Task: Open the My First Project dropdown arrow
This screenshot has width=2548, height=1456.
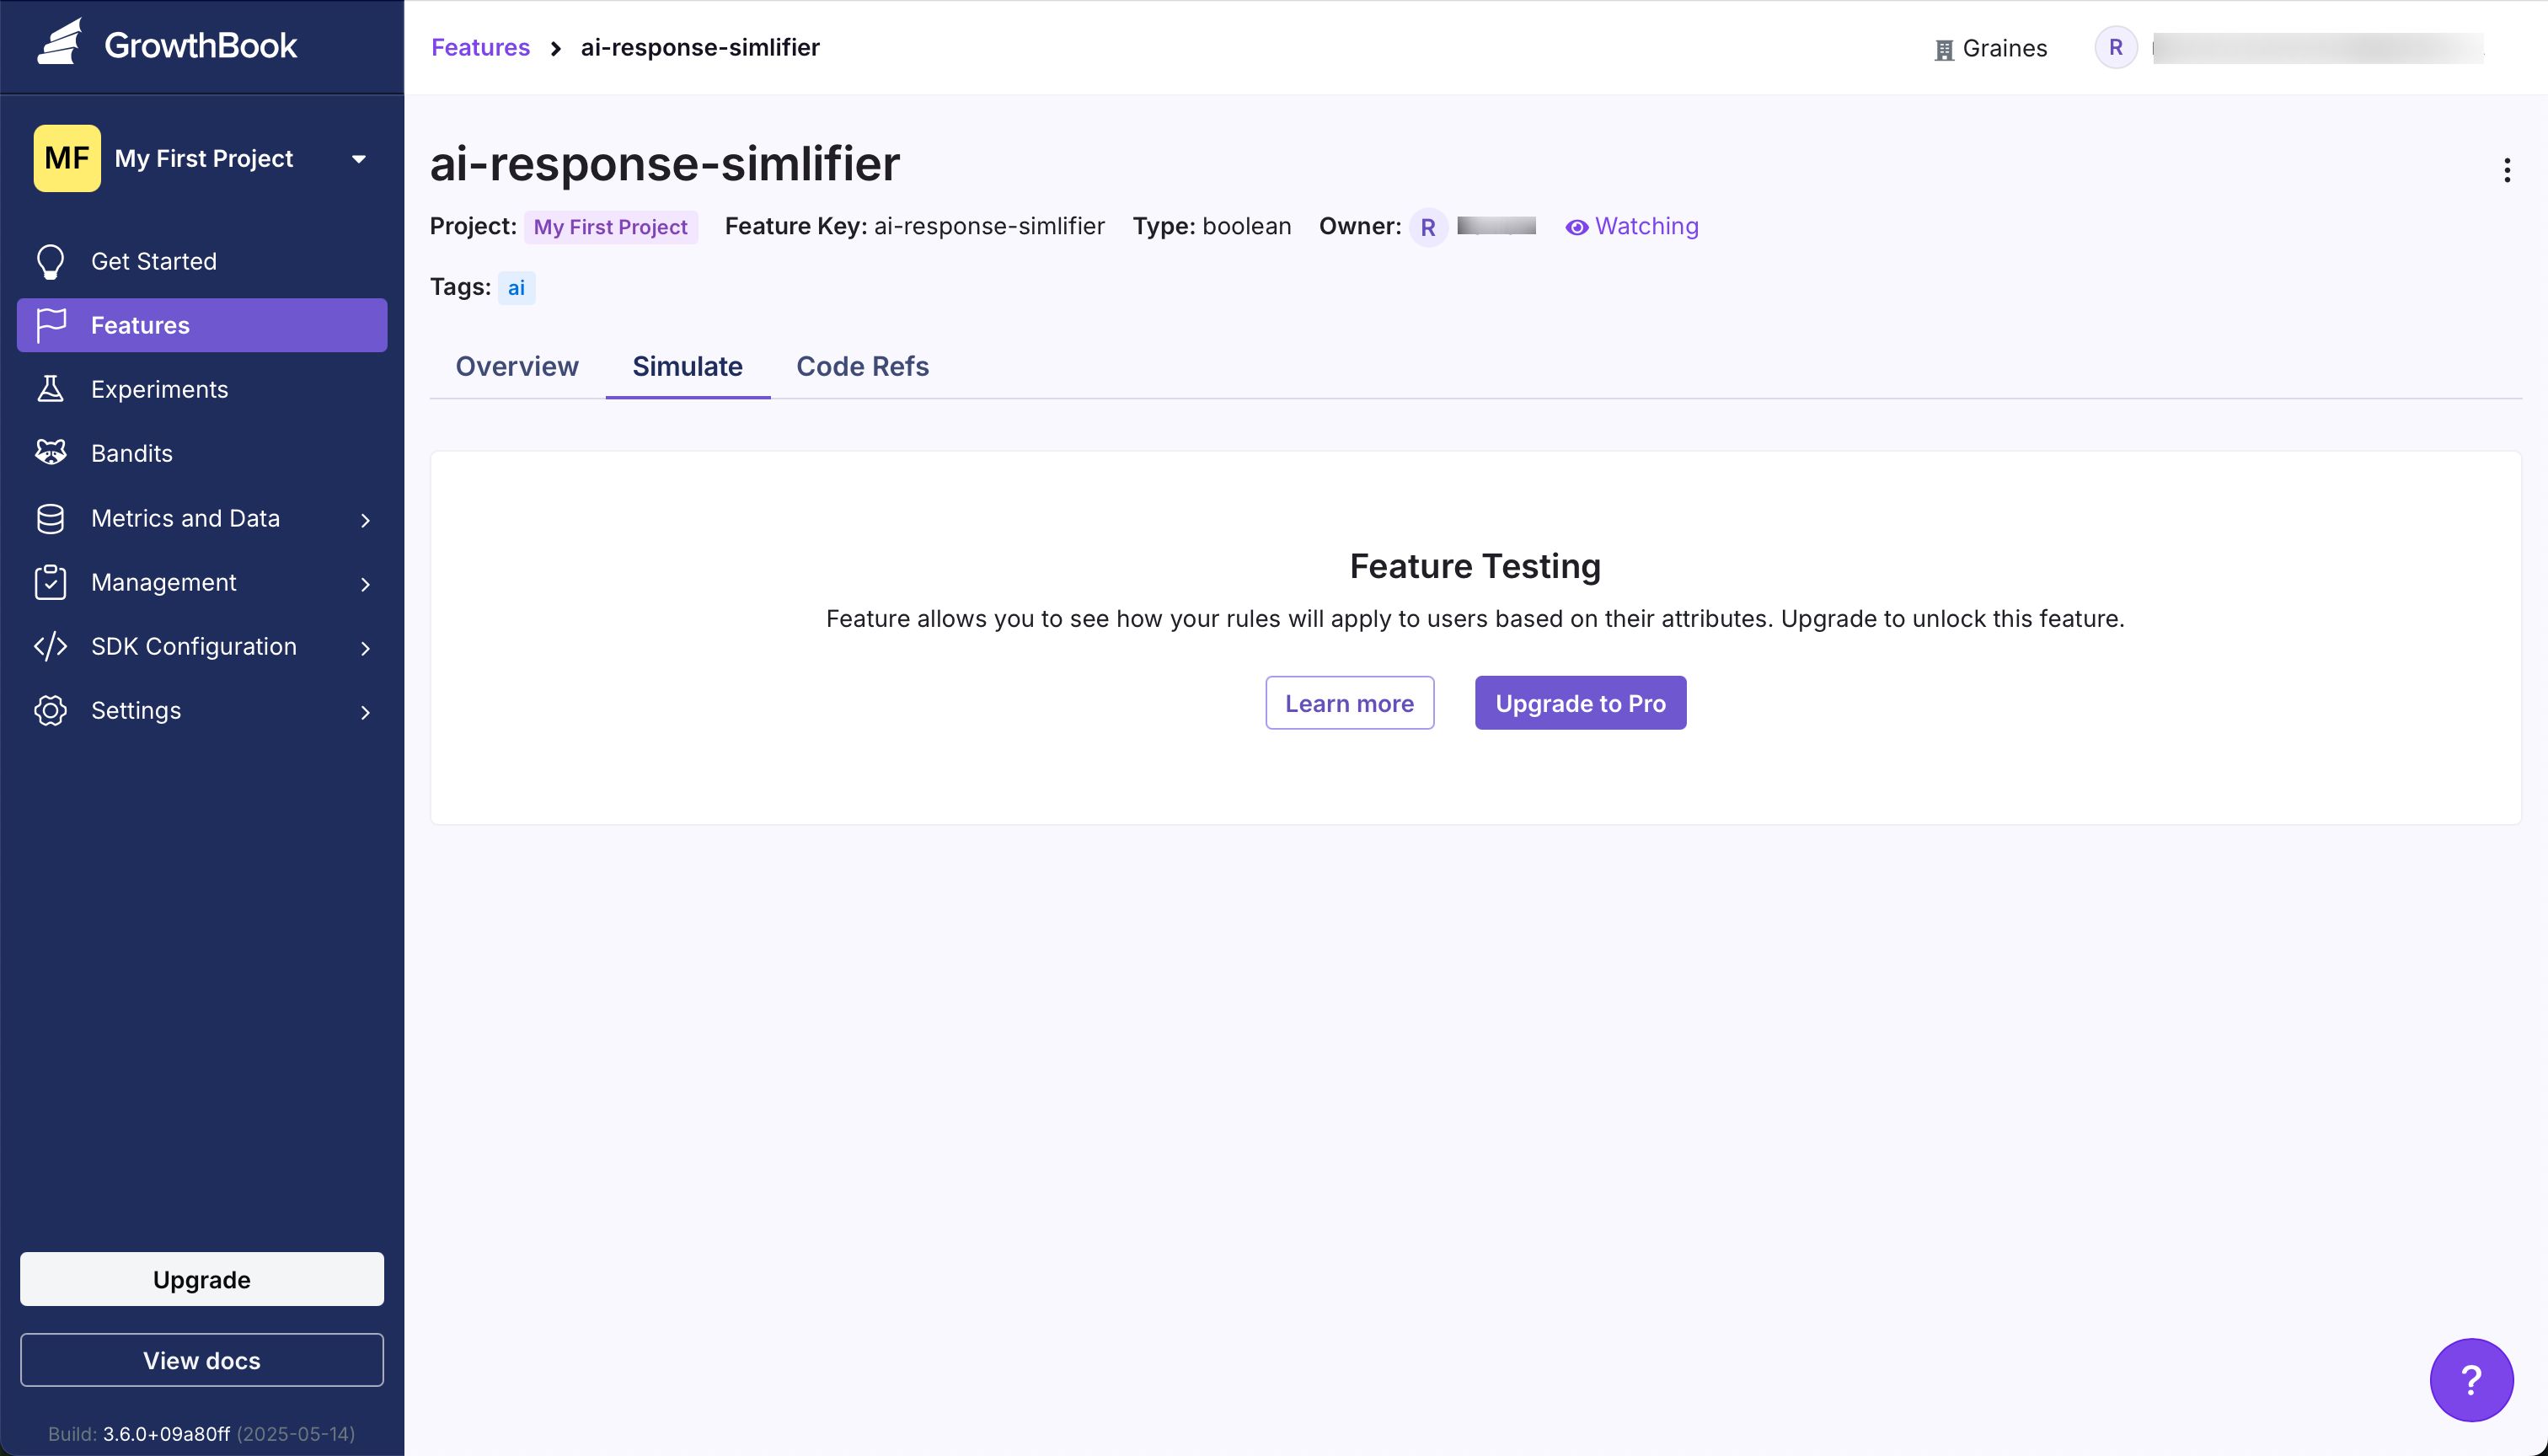Action: [x=359, y=159]
